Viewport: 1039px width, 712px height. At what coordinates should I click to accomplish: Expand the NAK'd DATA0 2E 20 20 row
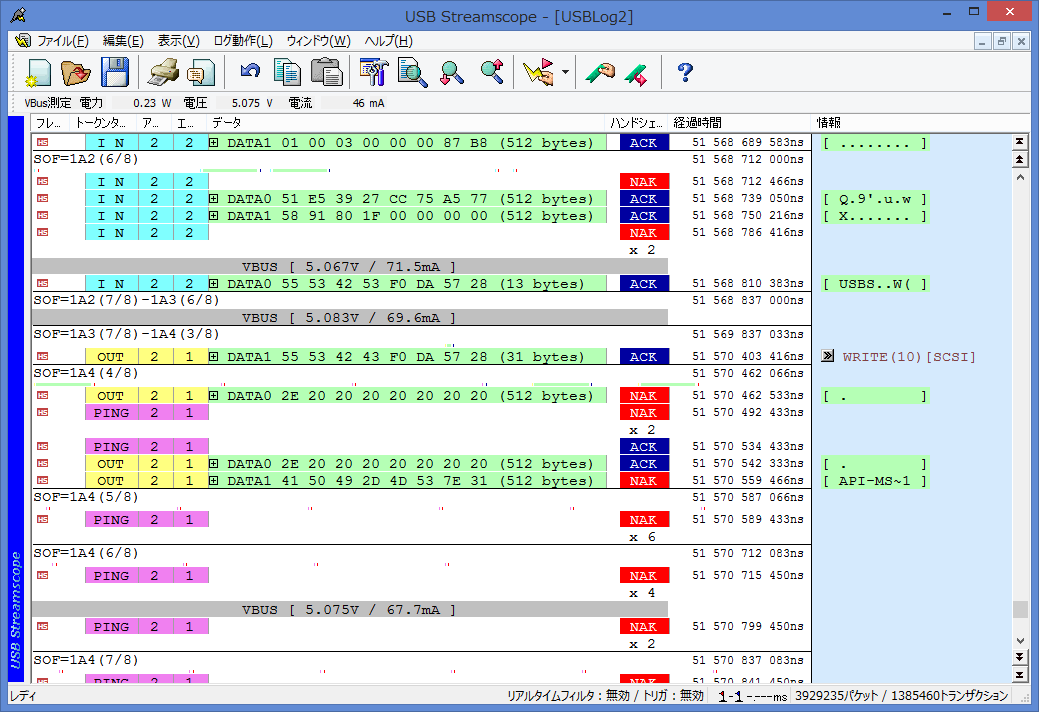point(213,395)
